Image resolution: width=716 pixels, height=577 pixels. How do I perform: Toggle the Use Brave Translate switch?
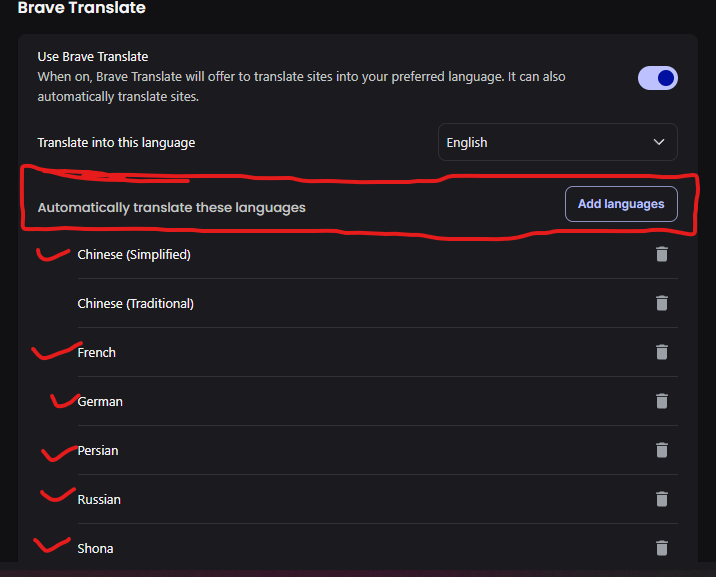pos(658,78)
